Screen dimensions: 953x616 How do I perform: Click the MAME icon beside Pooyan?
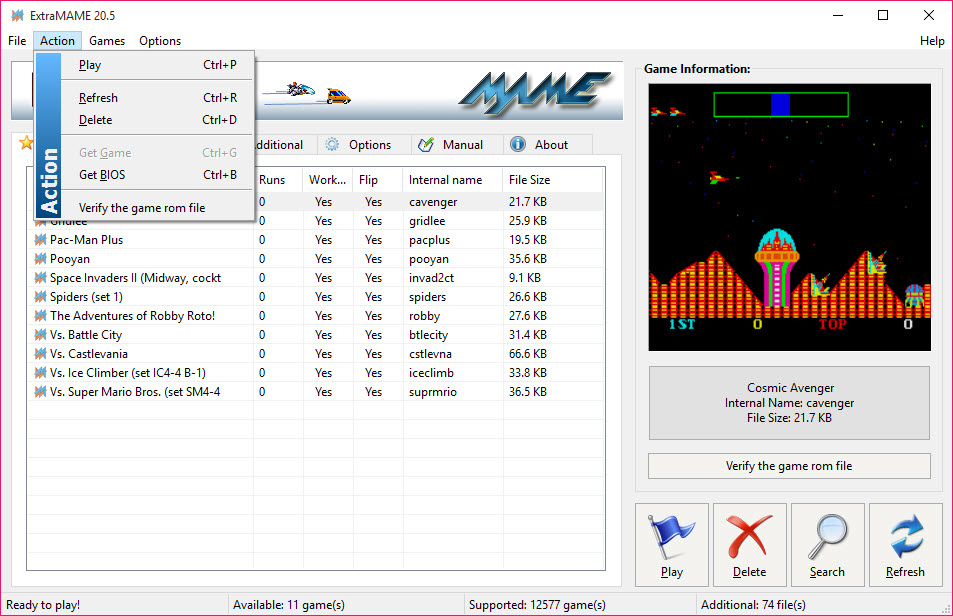click(x=41, y=259)
